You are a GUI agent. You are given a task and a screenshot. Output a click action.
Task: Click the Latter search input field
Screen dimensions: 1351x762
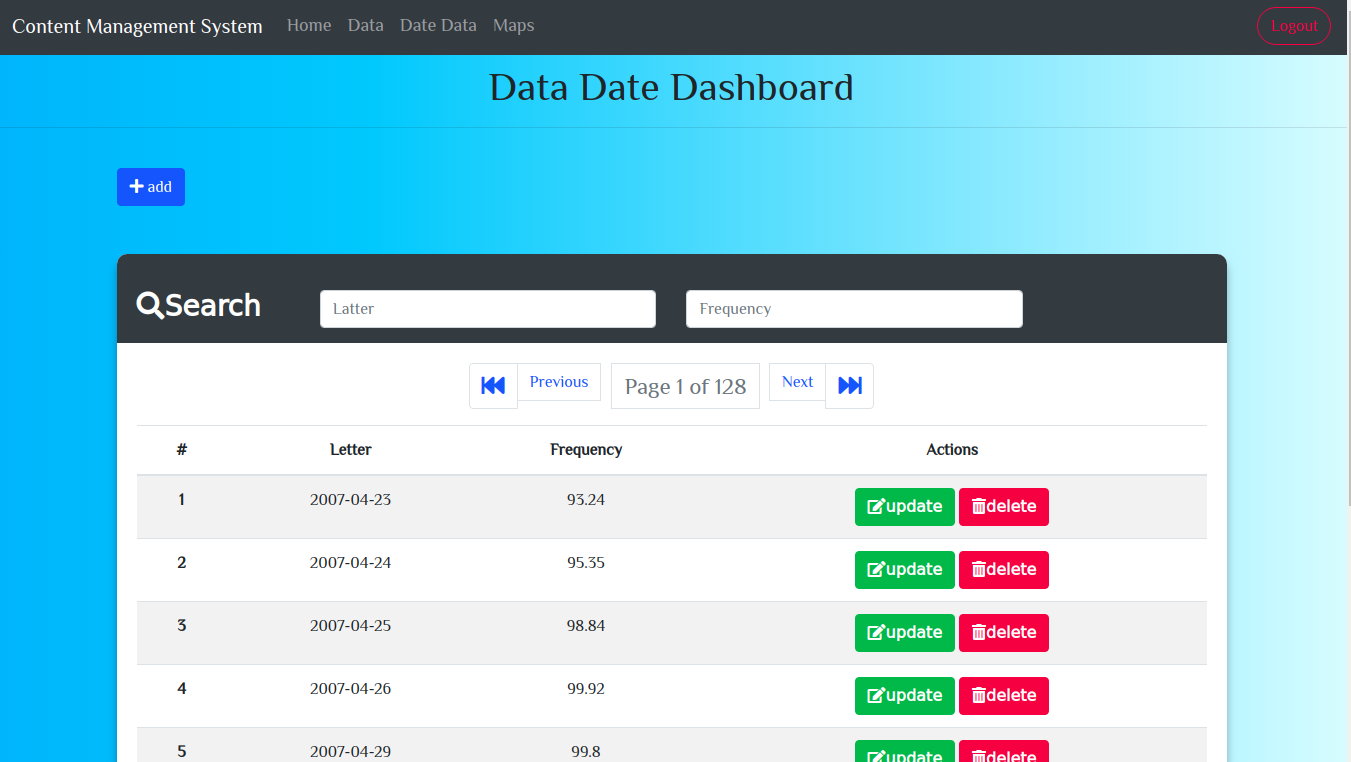(x=487, y=309)
